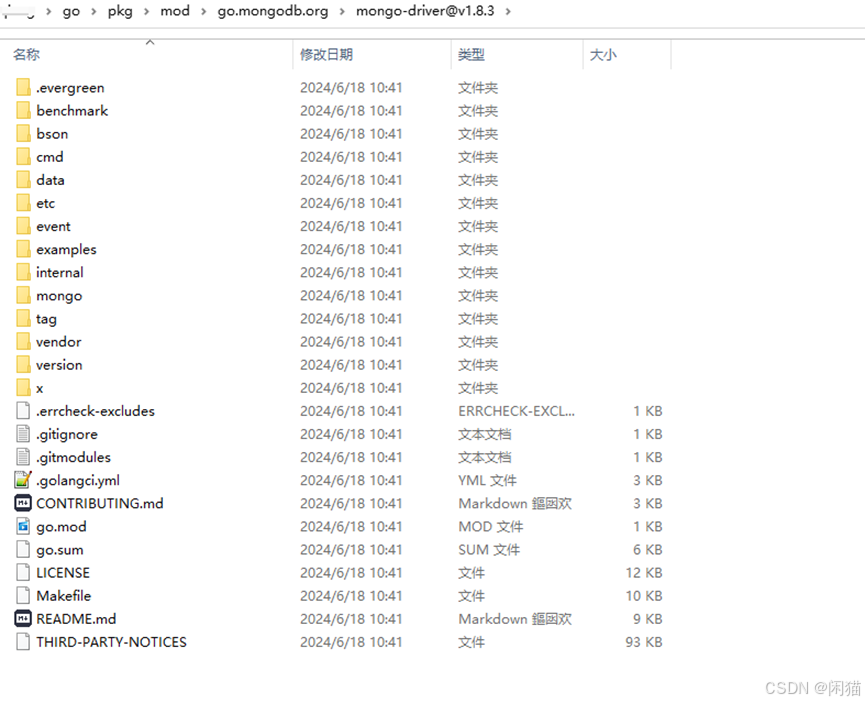Expand chevron after mongo-driver@v1.8.3 breadcrumb

(508, 12)
